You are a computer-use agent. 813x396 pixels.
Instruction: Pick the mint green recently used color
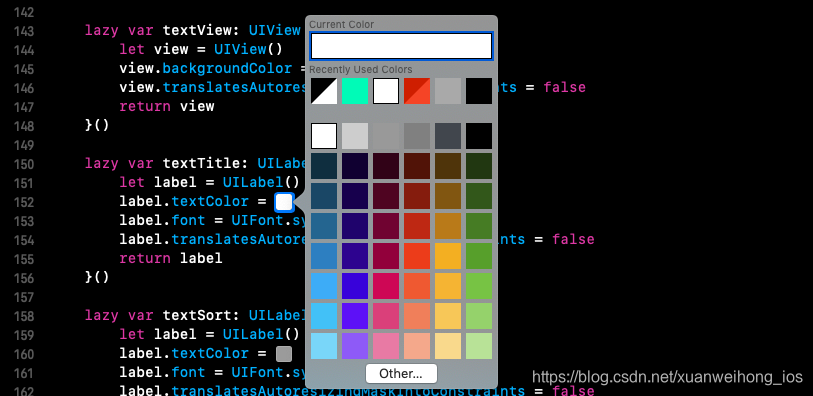click(355, 91)
